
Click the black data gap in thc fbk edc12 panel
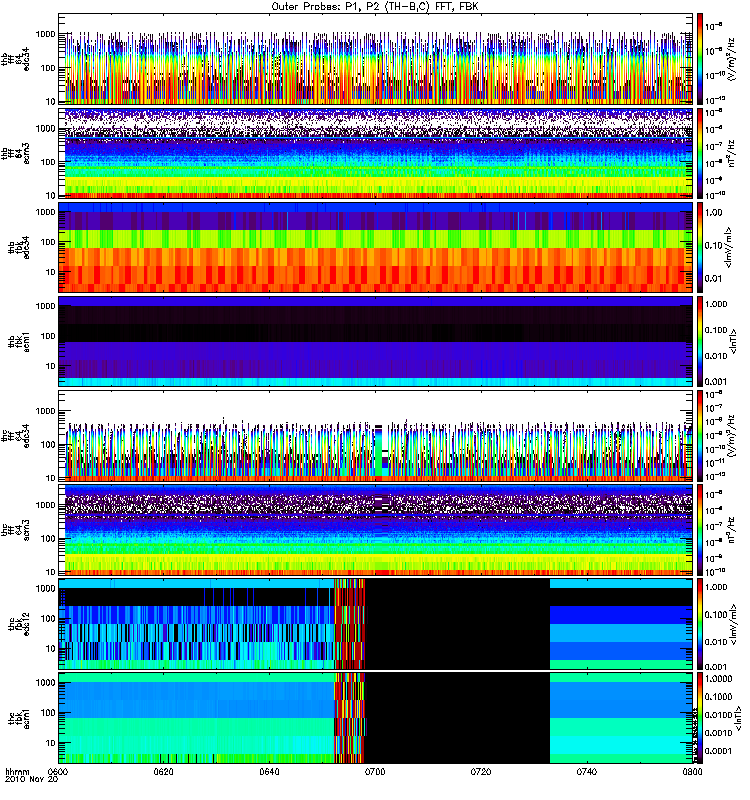[458, 624]
